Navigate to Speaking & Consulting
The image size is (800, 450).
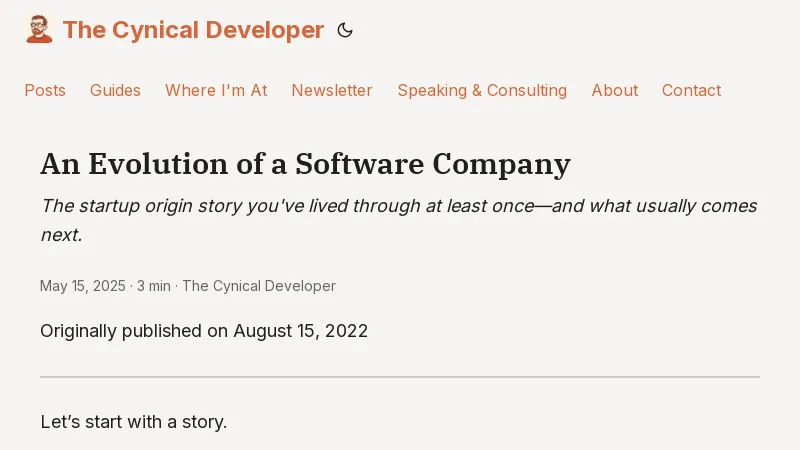(482, 90)
